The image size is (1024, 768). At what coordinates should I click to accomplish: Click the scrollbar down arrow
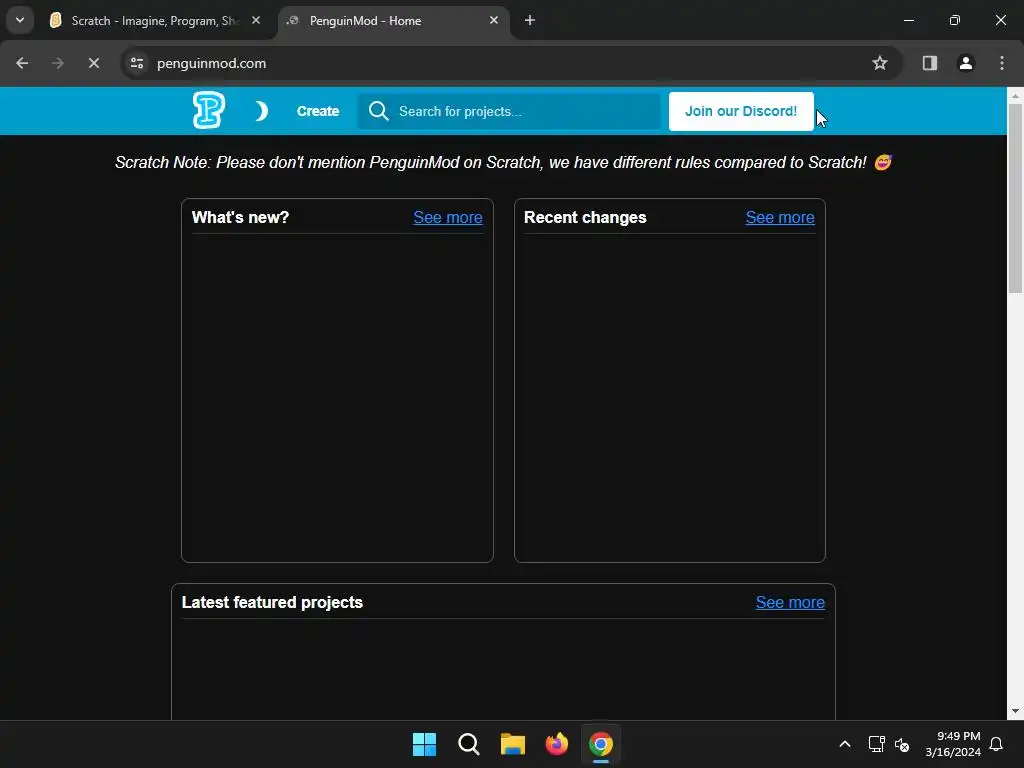coord(1016,711)
